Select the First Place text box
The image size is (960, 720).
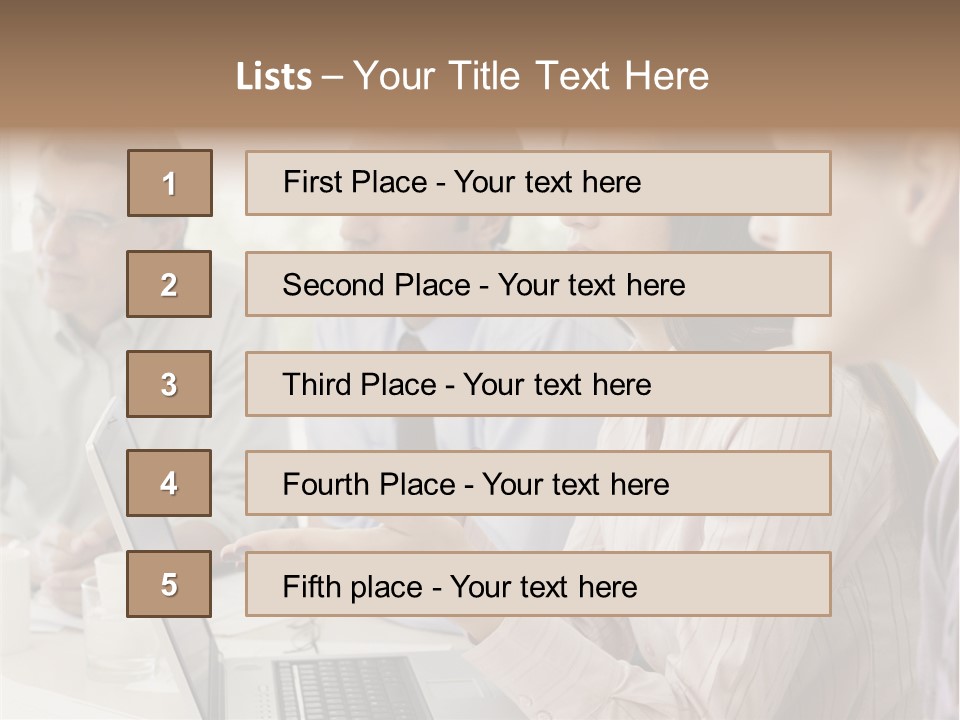[538, 183]
